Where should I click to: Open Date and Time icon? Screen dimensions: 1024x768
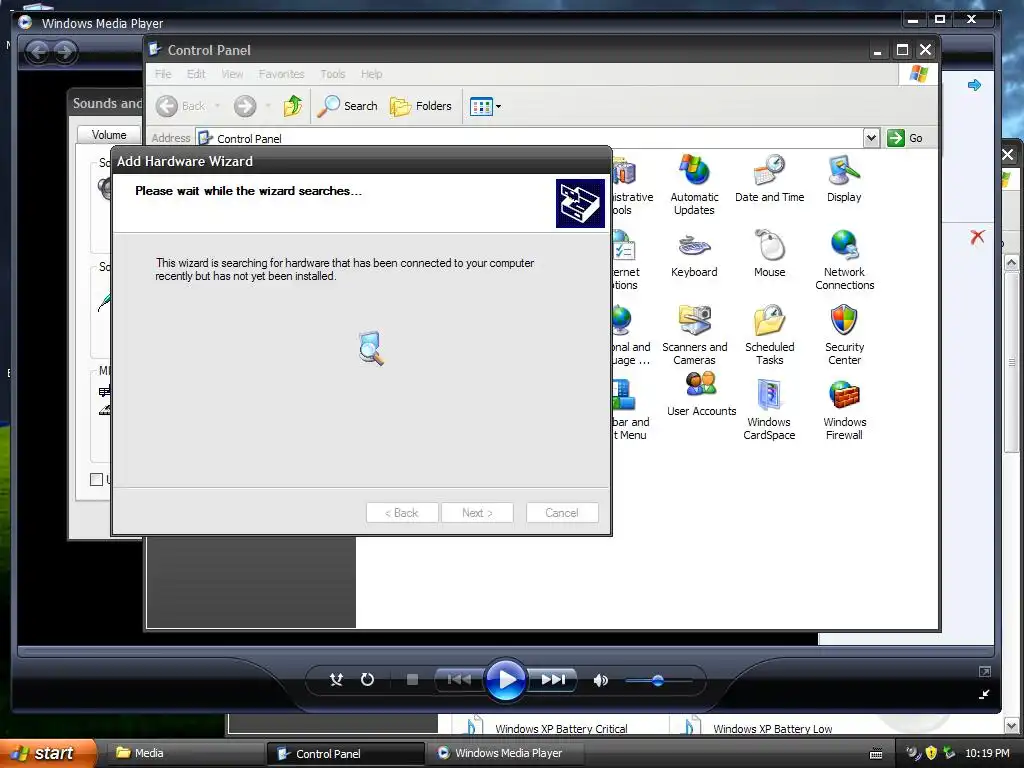point(769,179)
